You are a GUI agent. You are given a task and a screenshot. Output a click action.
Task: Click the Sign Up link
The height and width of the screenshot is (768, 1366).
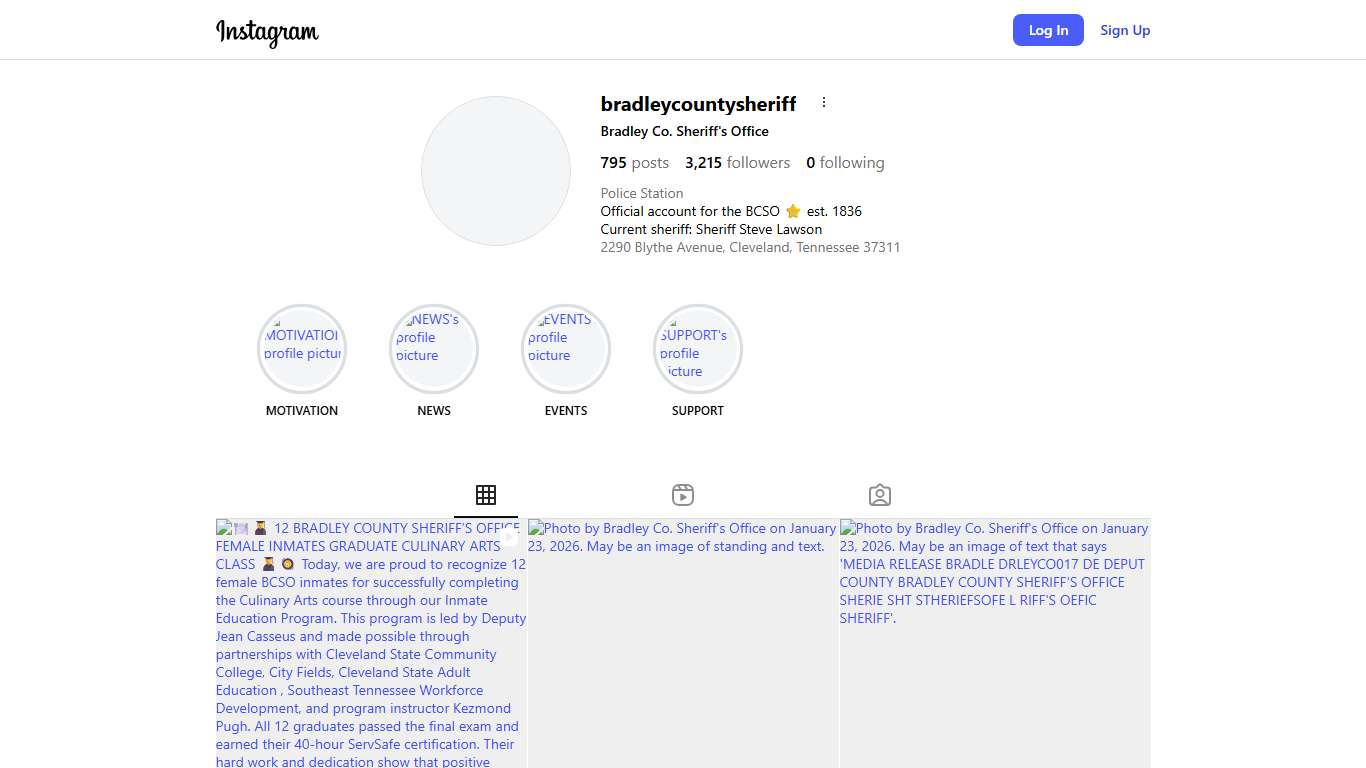1125,30
